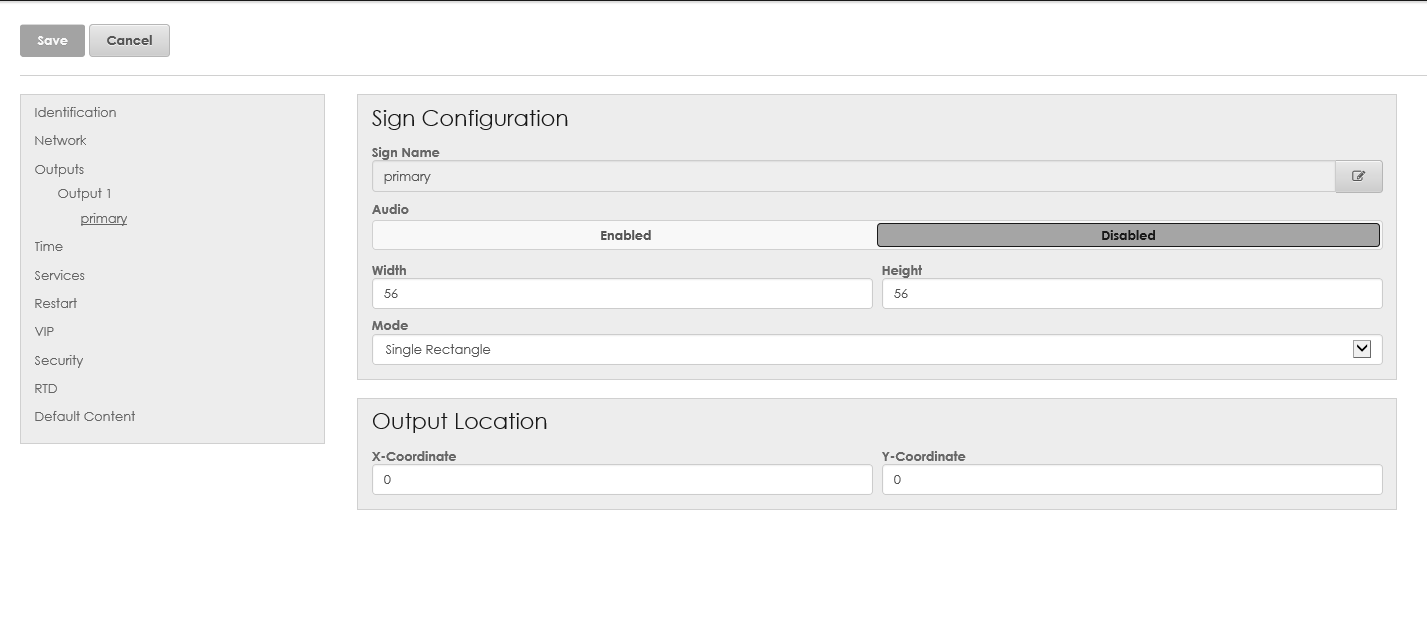Open the Mode dropdown arrow
Viewport: 1427px width, 623px height.
[1361, 349]
